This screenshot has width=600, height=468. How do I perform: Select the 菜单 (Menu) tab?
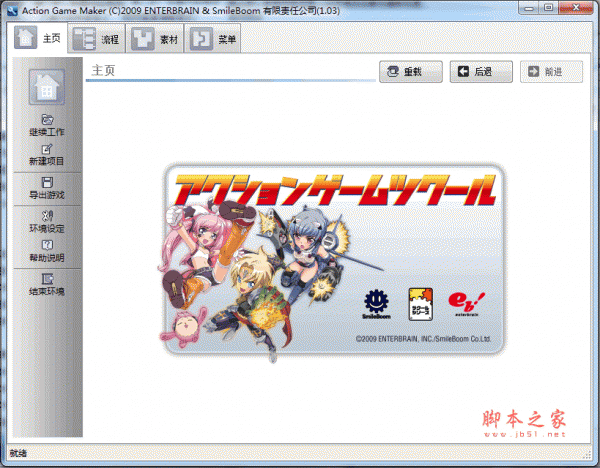point(213,40)
